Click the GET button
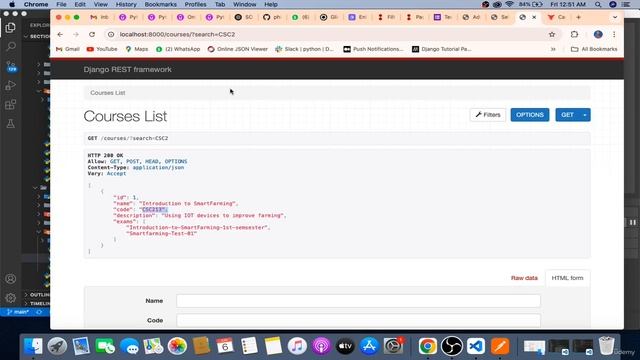640x360 pixels. 567,115
